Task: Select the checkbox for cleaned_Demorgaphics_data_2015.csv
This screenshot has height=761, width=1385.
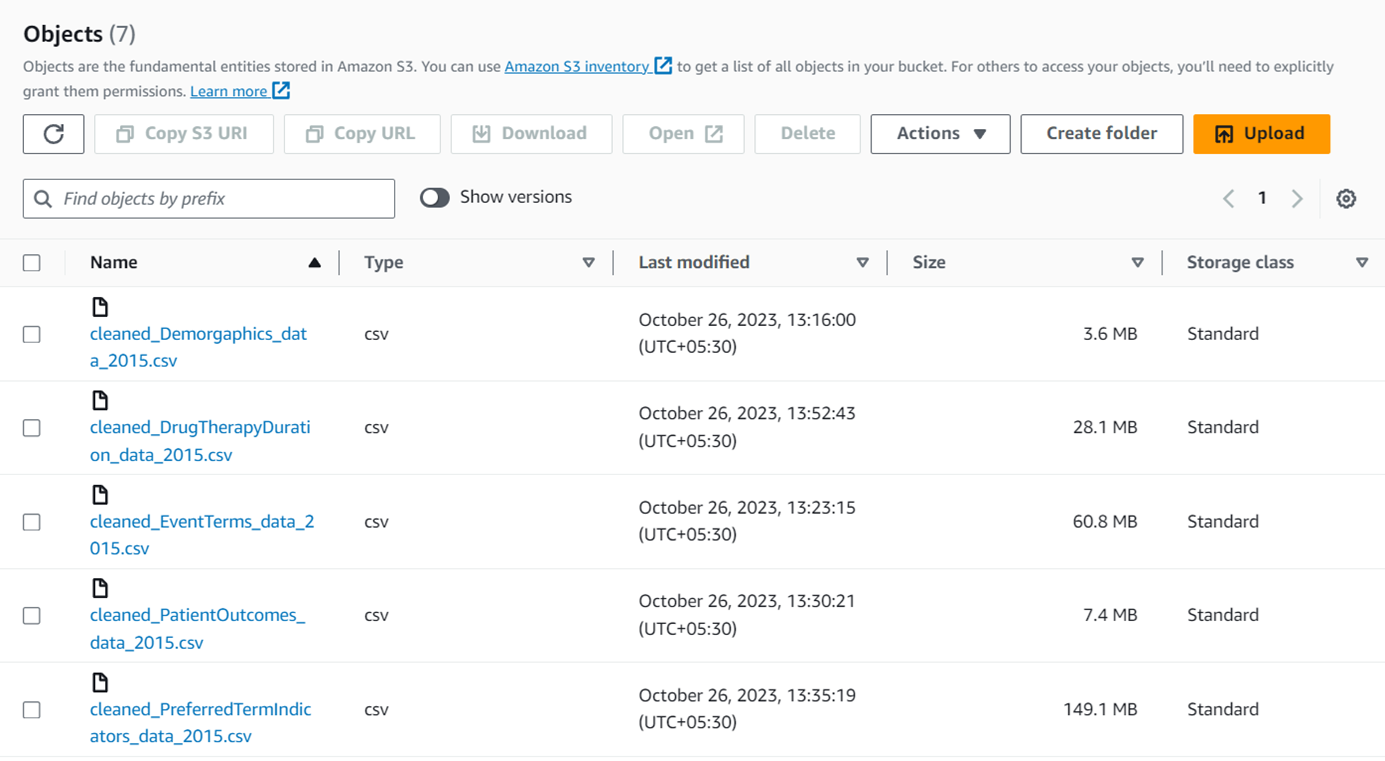Action: tap(31, 334)
